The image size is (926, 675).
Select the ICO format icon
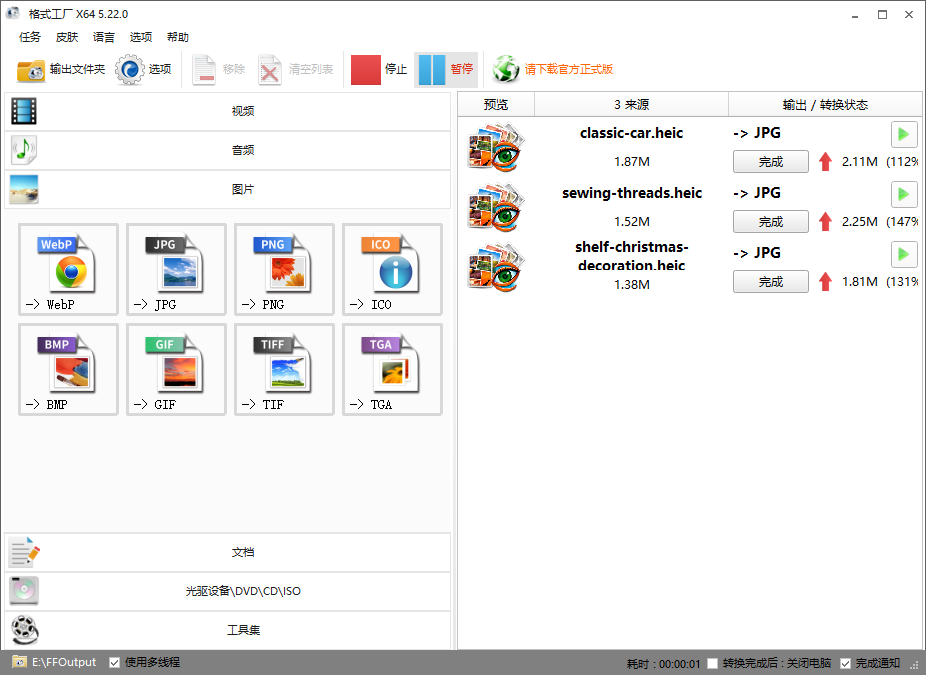pyautogui.click(x=393, y=269)
